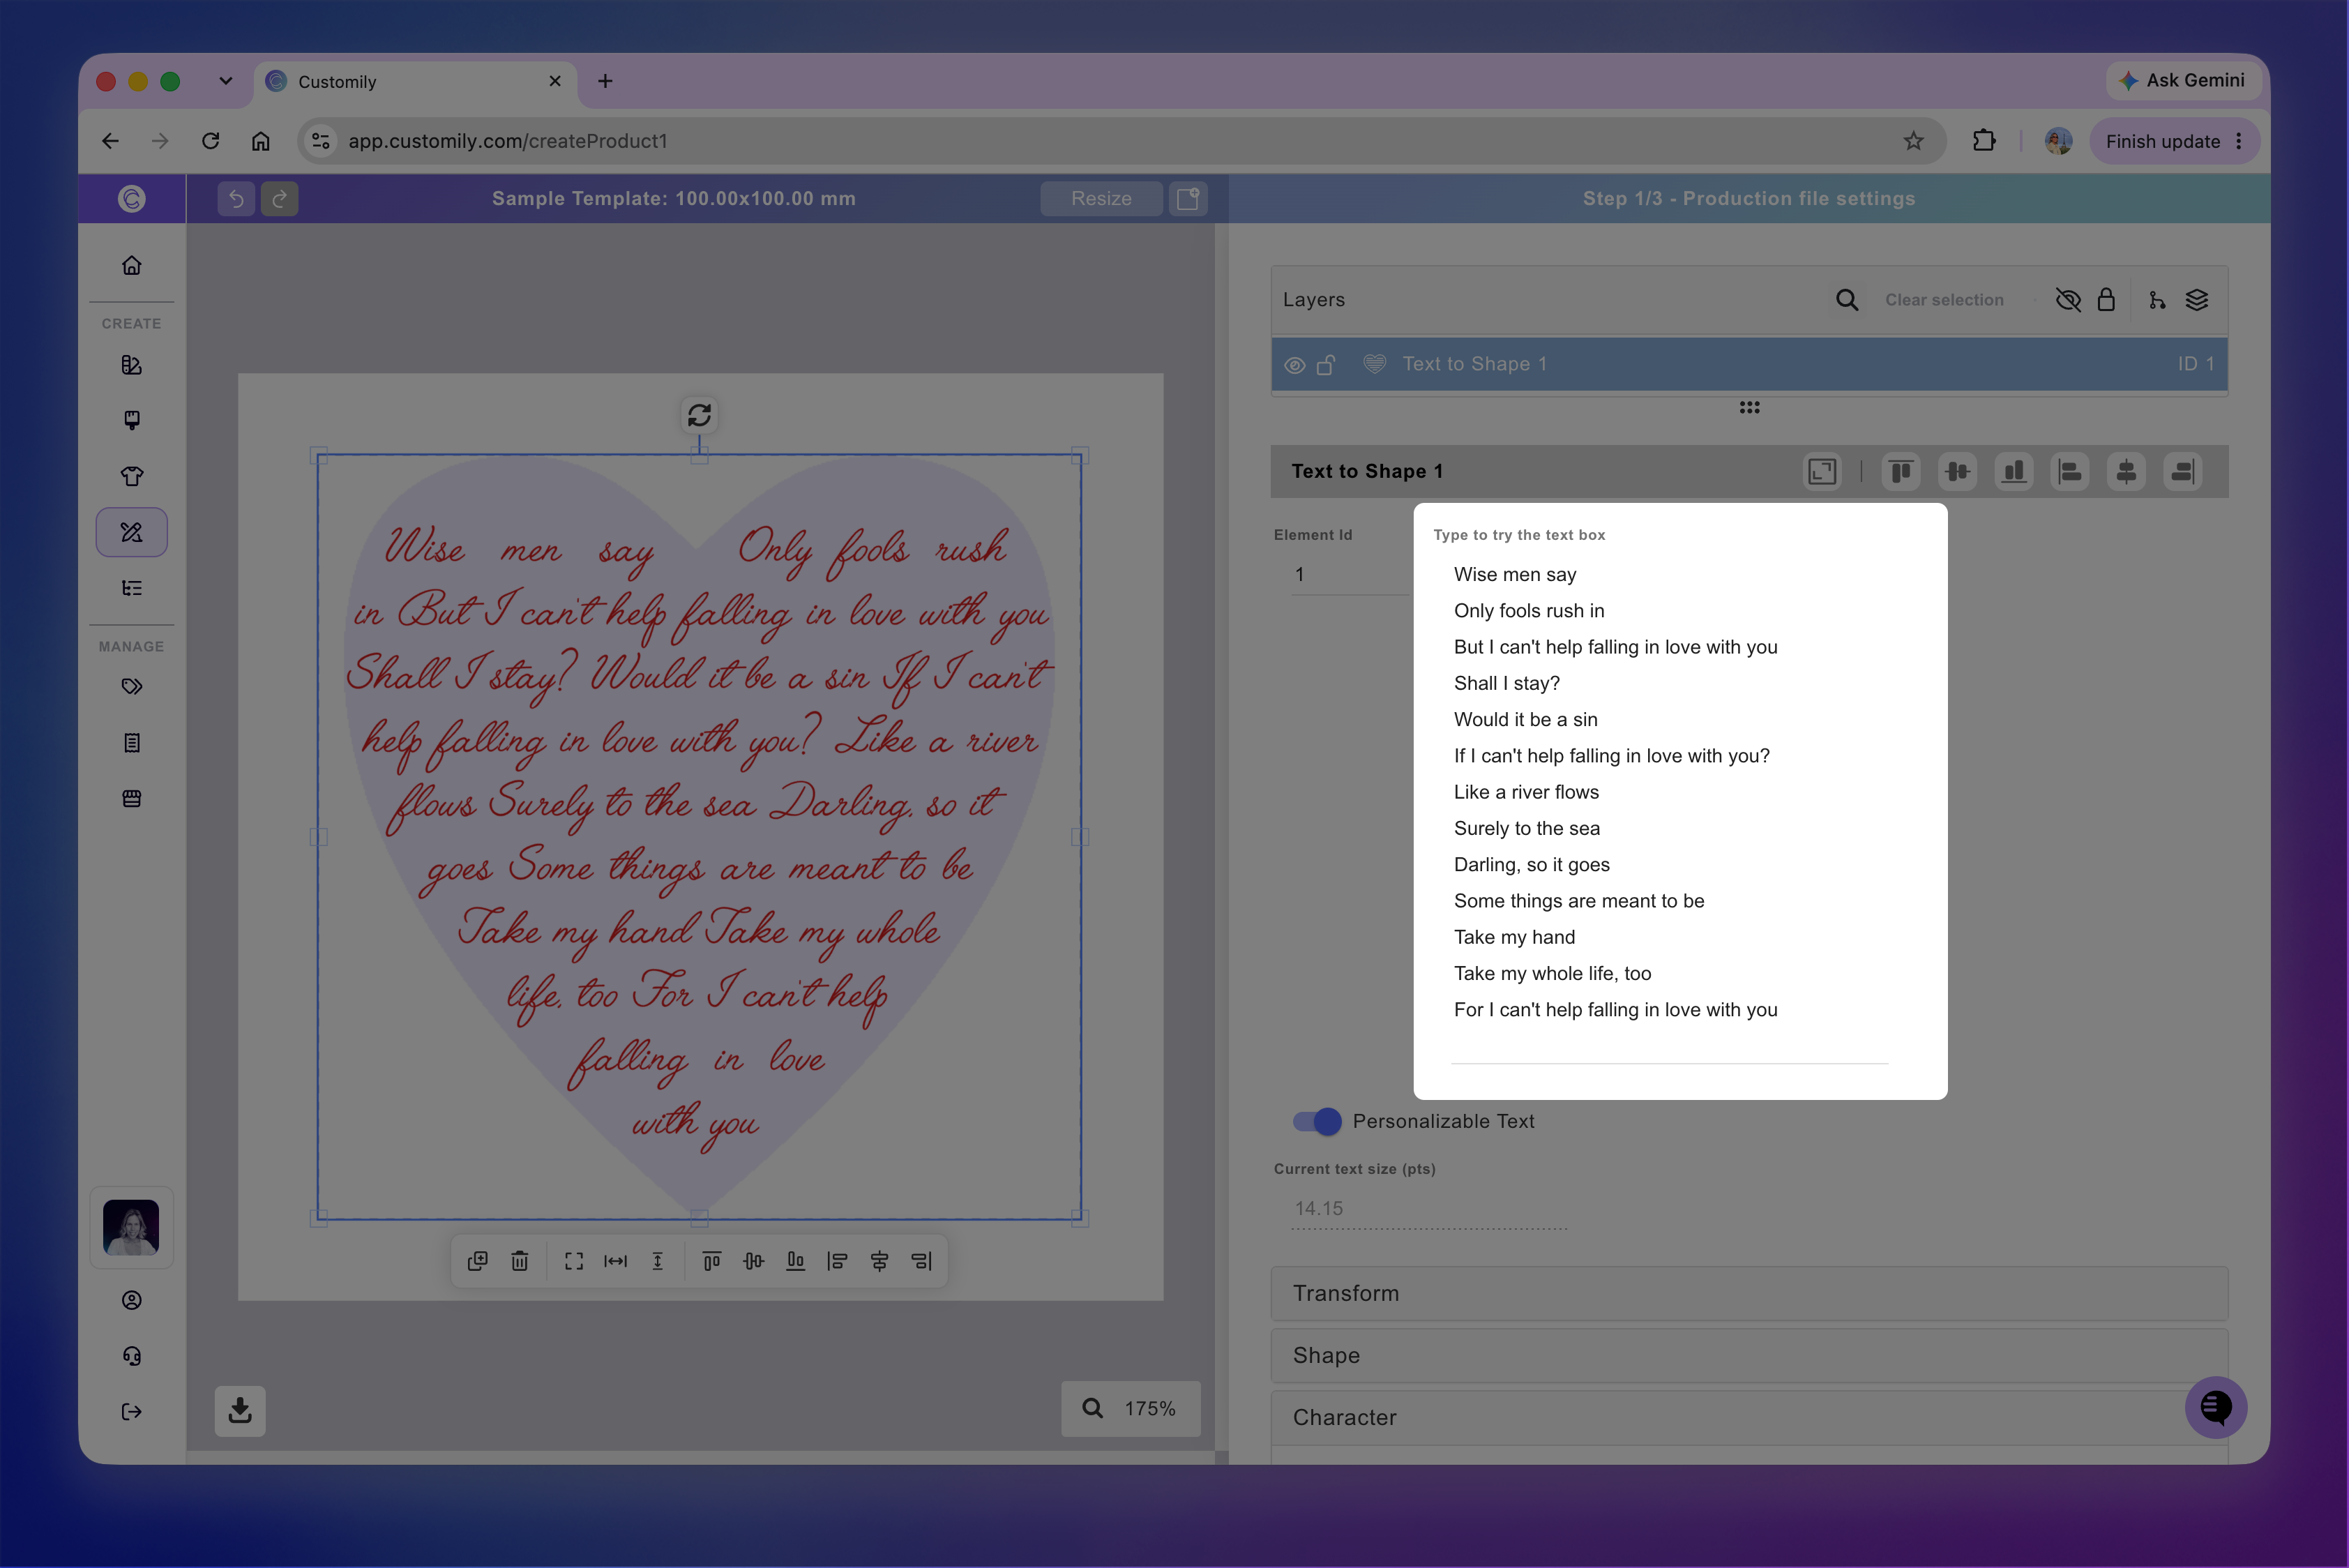
Task: Click the address bar URL
Action: click(507, 141)
